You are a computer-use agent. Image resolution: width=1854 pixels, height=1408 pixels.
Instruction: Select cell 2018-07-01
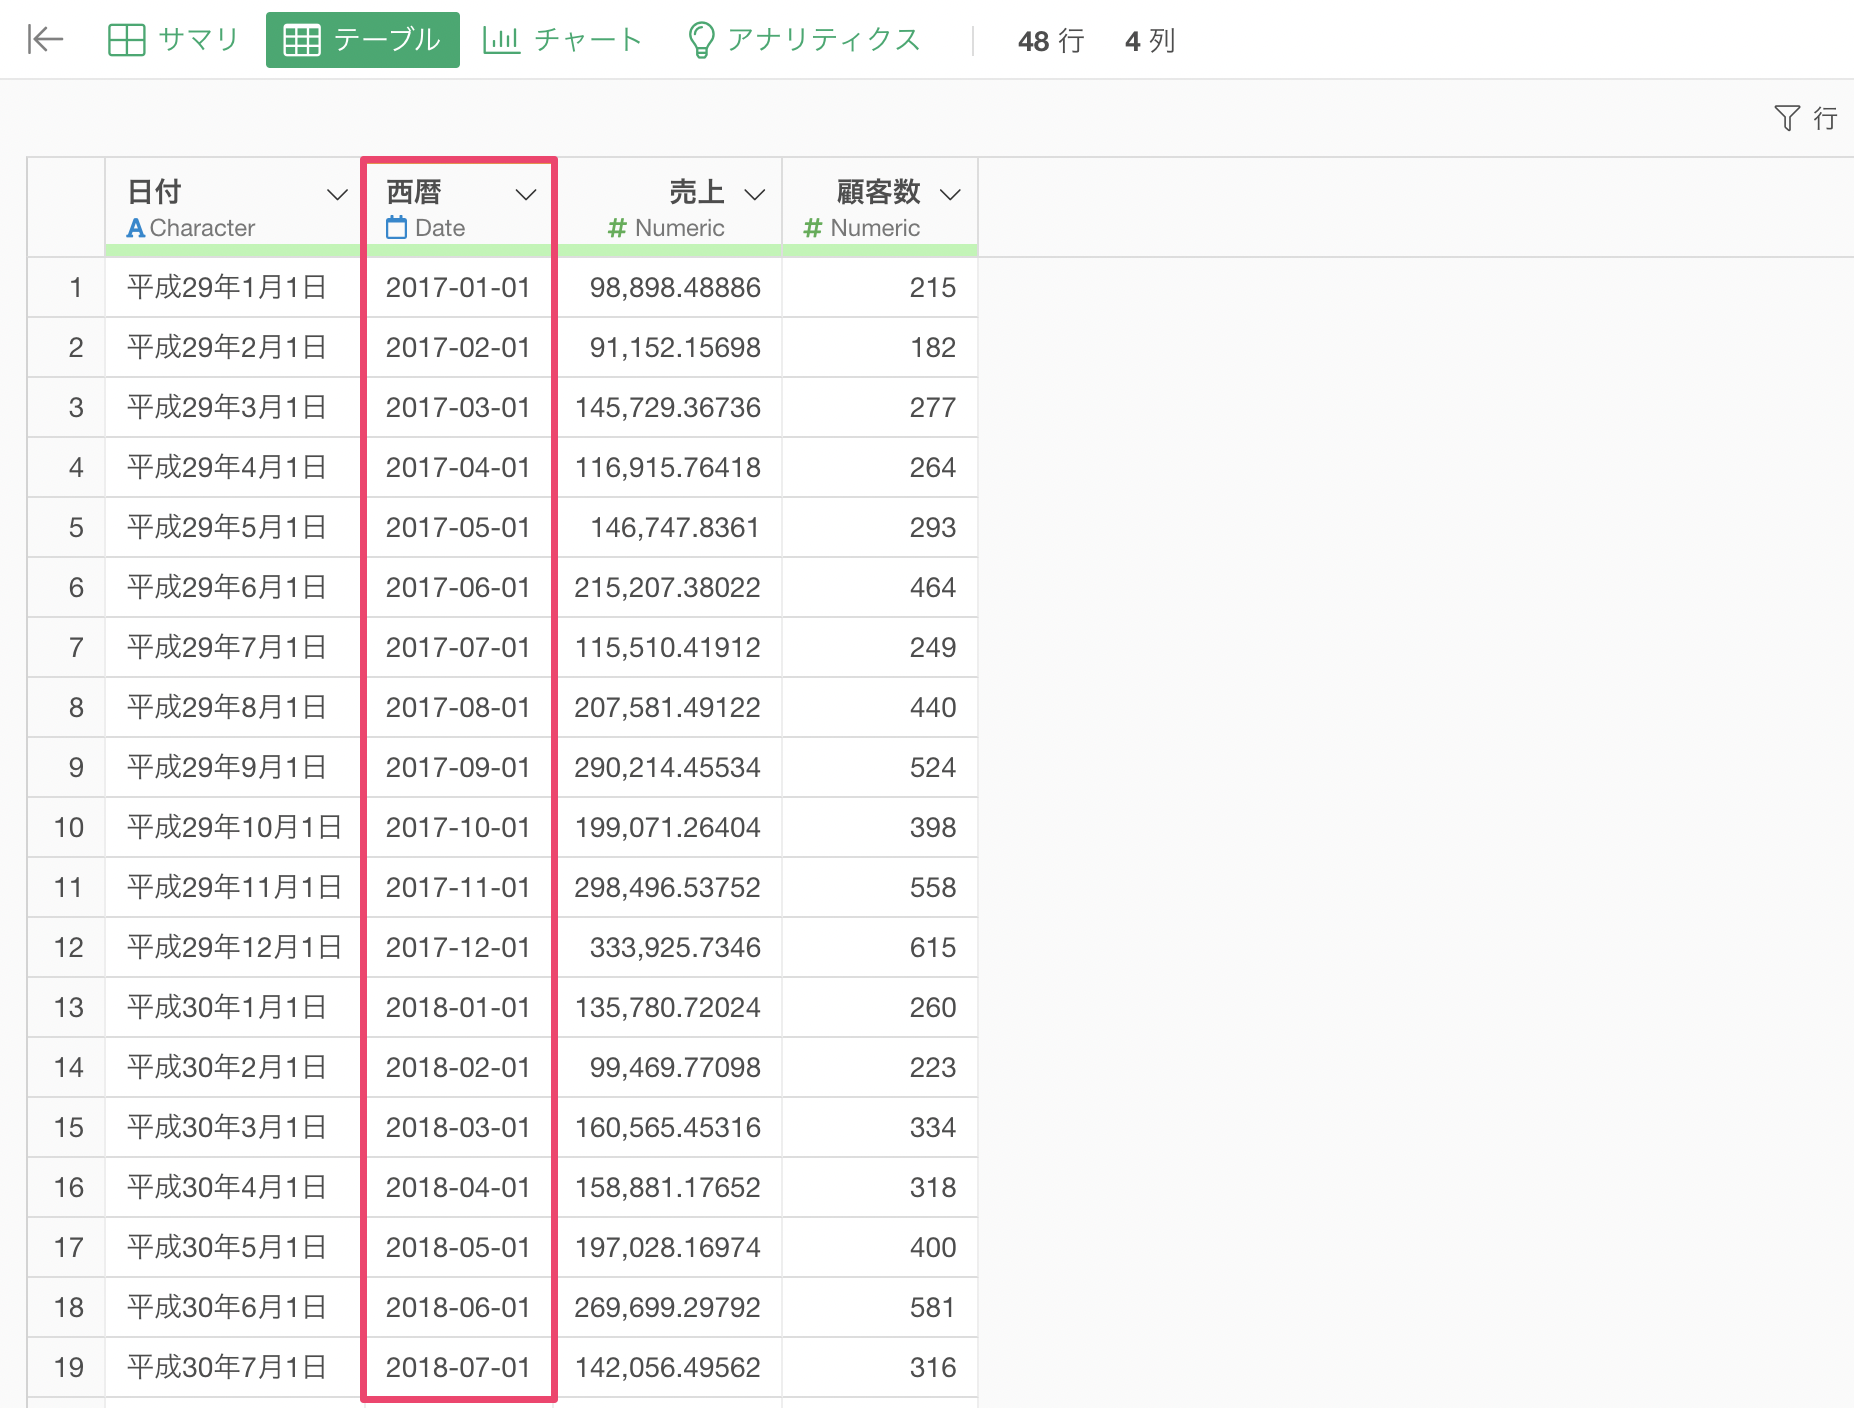point(458,1367)
